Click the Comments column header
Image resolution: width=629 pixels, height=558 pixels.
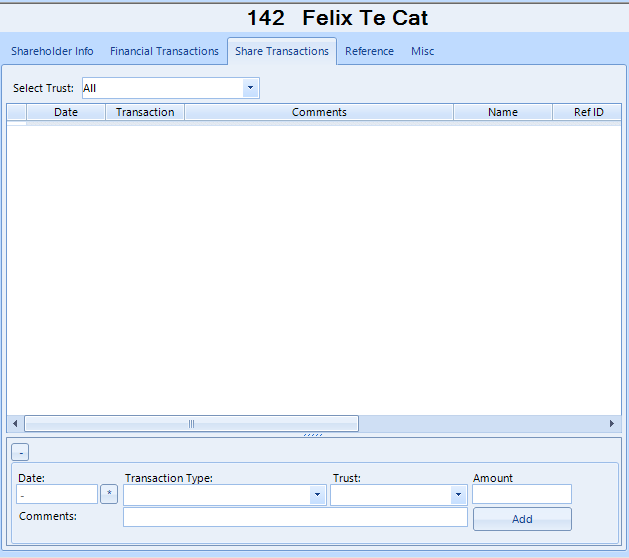pyautogui.click(x=319, y=112)
